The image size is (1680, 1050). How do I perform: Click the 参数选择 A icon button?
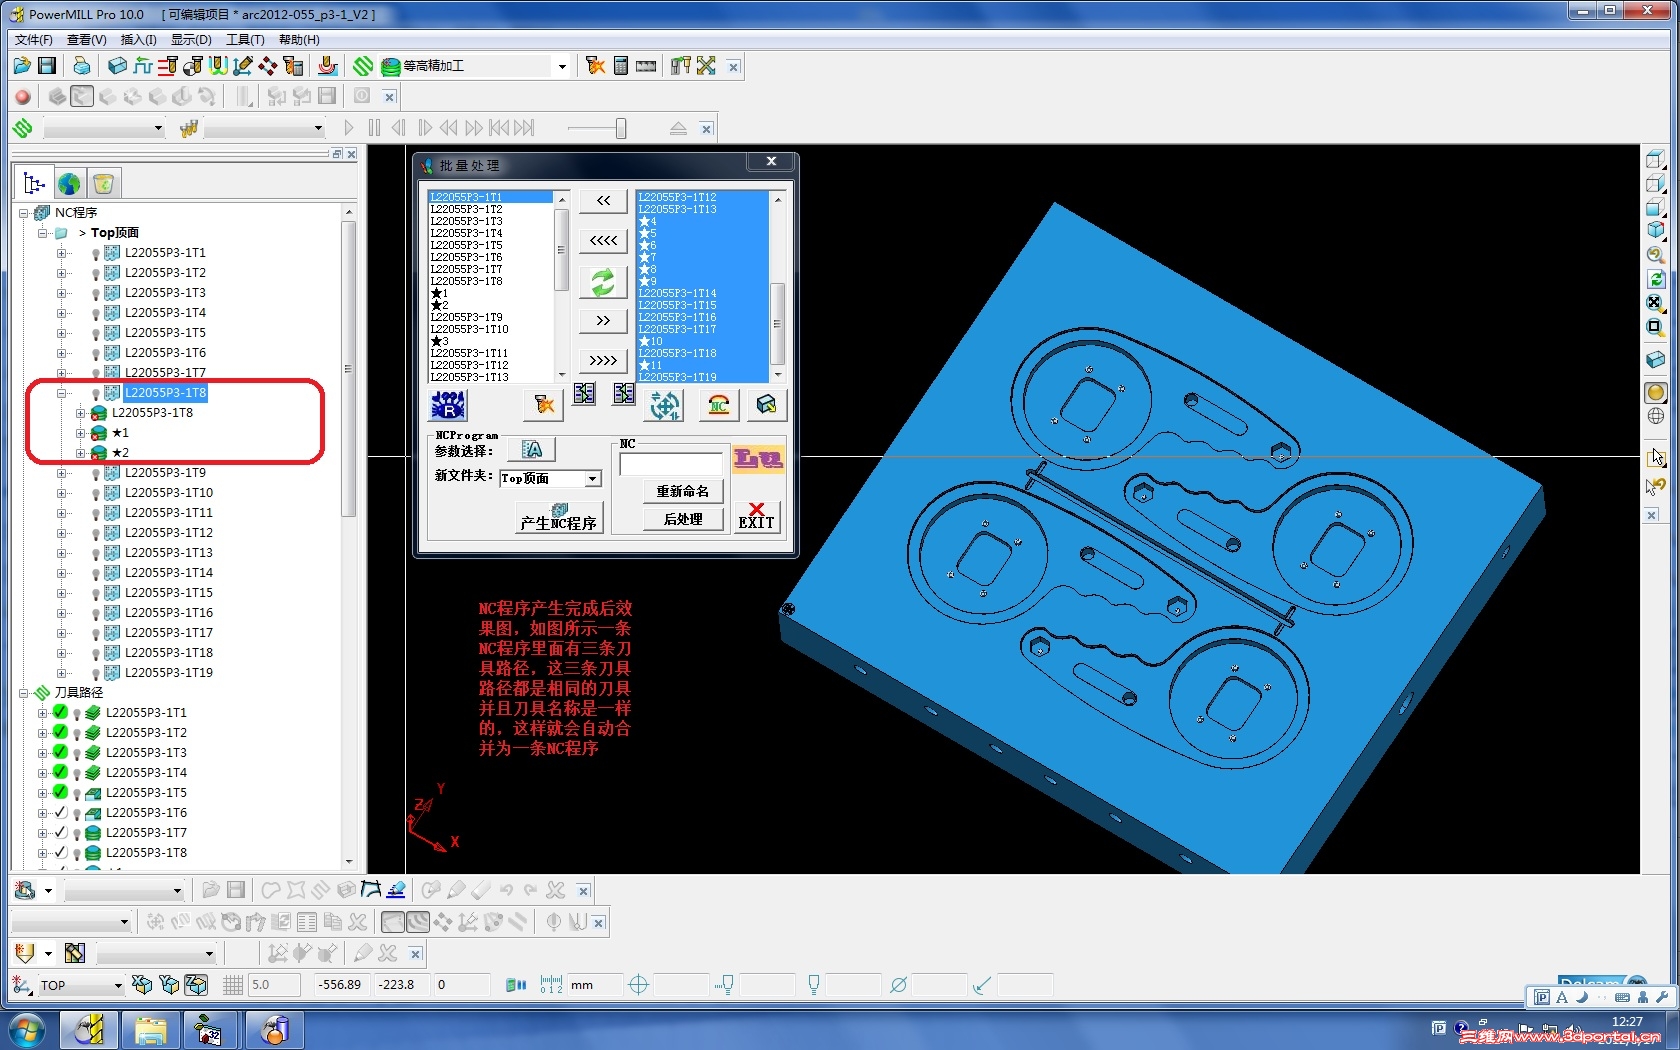tap(532, 450)
